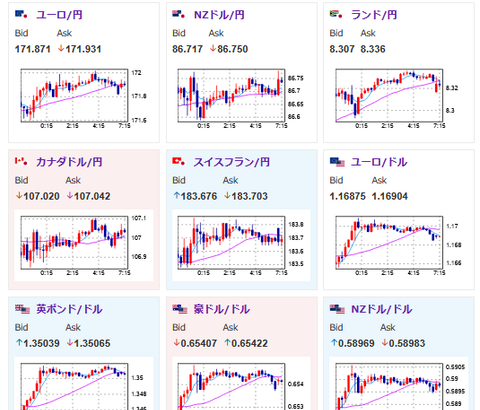Click the Rand/Yen South Africa flag icon
Screen dimensions: 480x410
336,14
